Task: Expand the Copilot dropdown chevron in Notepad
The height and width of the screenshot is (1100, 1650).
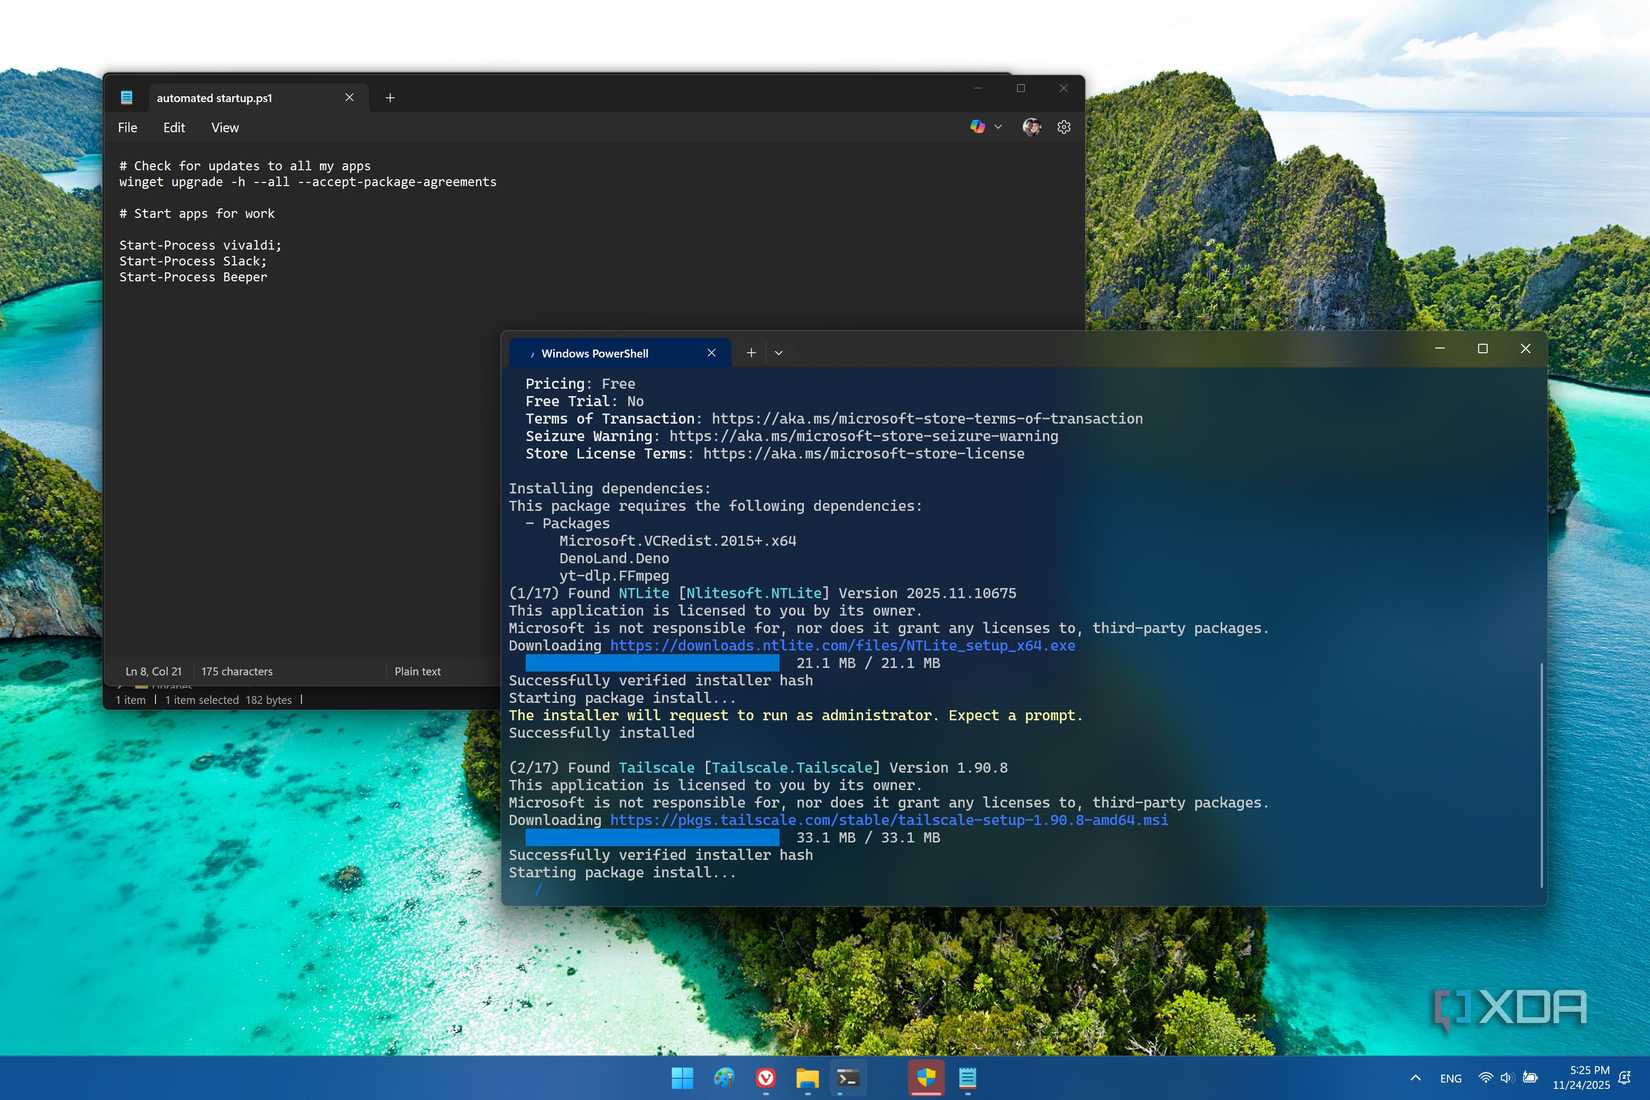Action: (997, 127)
